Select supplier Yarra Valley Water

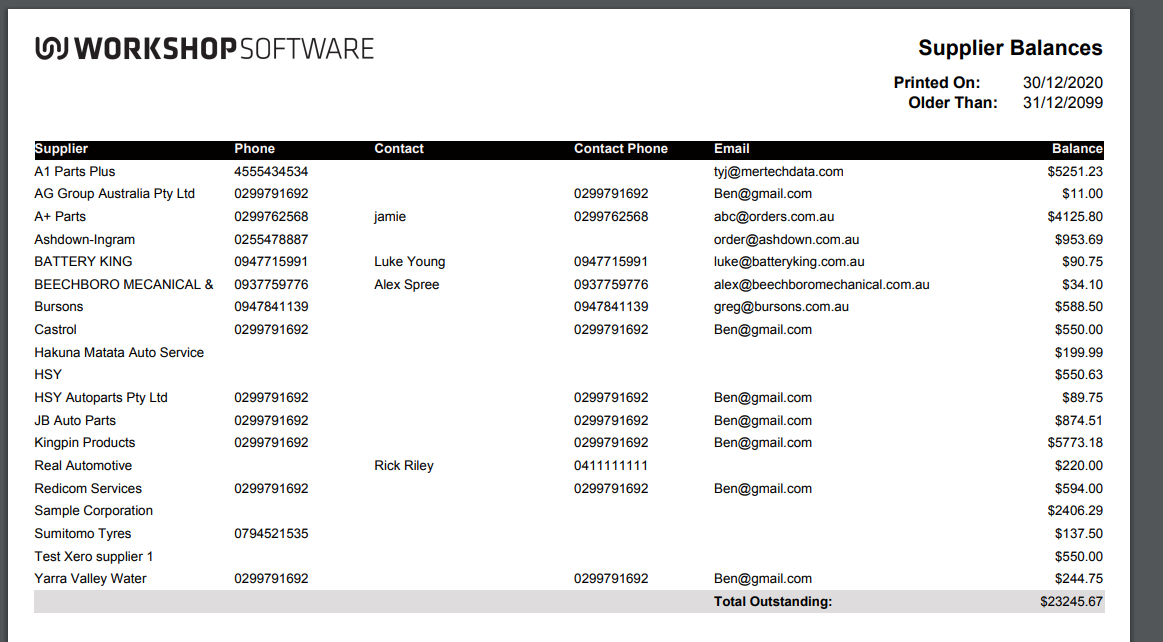tap(90, 579)
